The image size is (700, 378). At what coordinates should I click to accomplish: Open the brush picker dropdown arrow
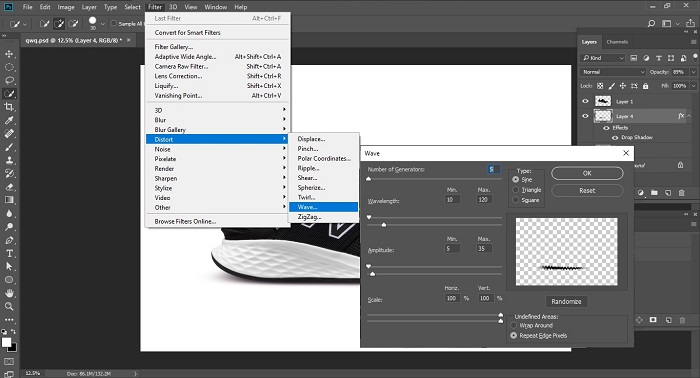coord(103,24)
